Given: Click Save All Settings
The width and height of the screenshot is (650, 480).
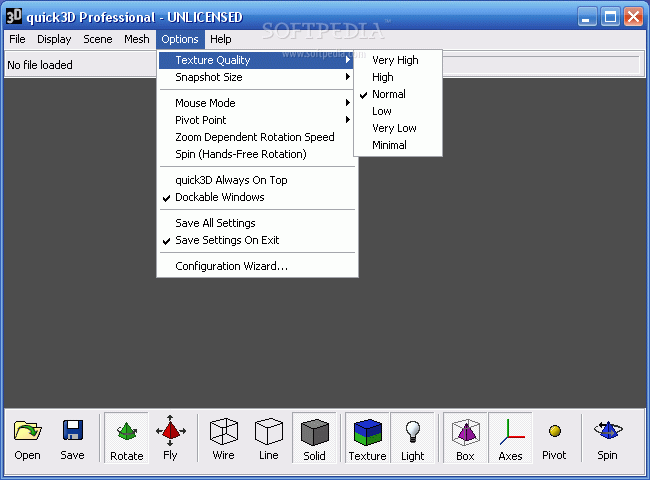Looking at the screenshot, I should pos(256,223).
